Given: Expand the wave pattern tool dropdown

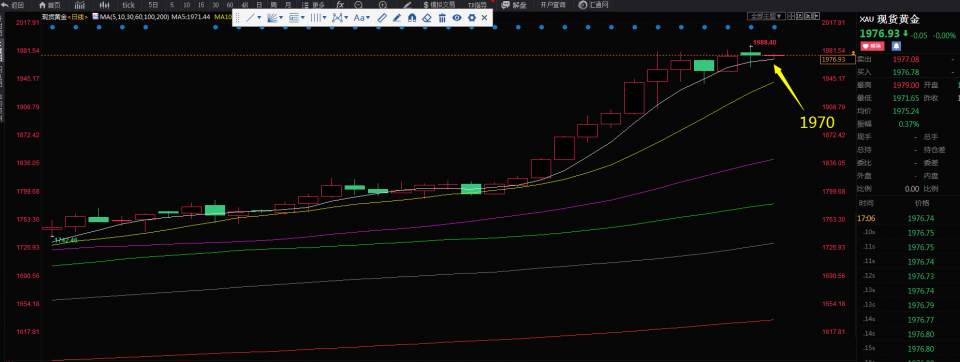Looking at the screenshot, I should (346, 18).
